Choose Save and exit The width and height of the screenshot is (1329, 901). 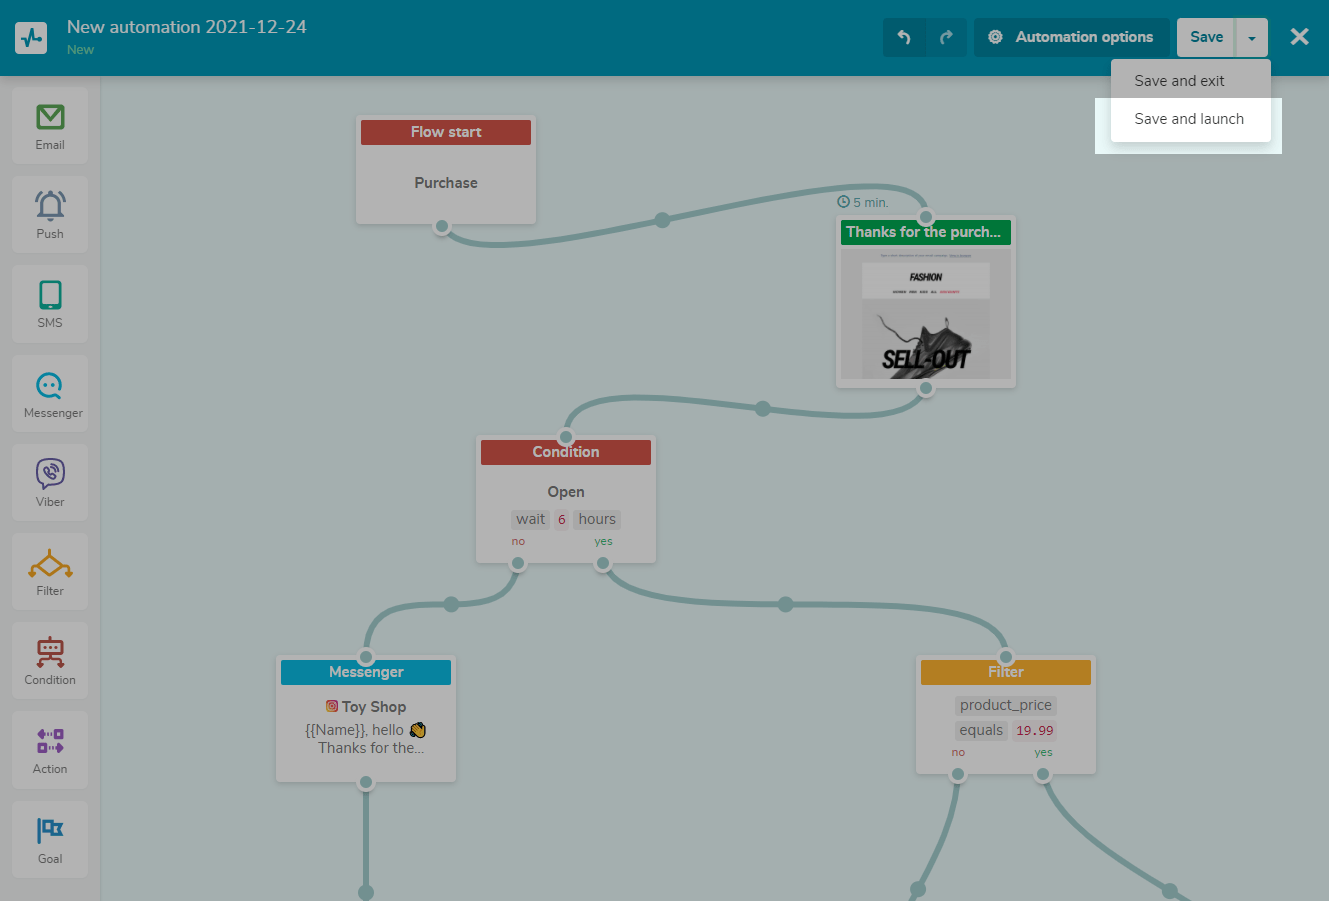pos(1190,81)
